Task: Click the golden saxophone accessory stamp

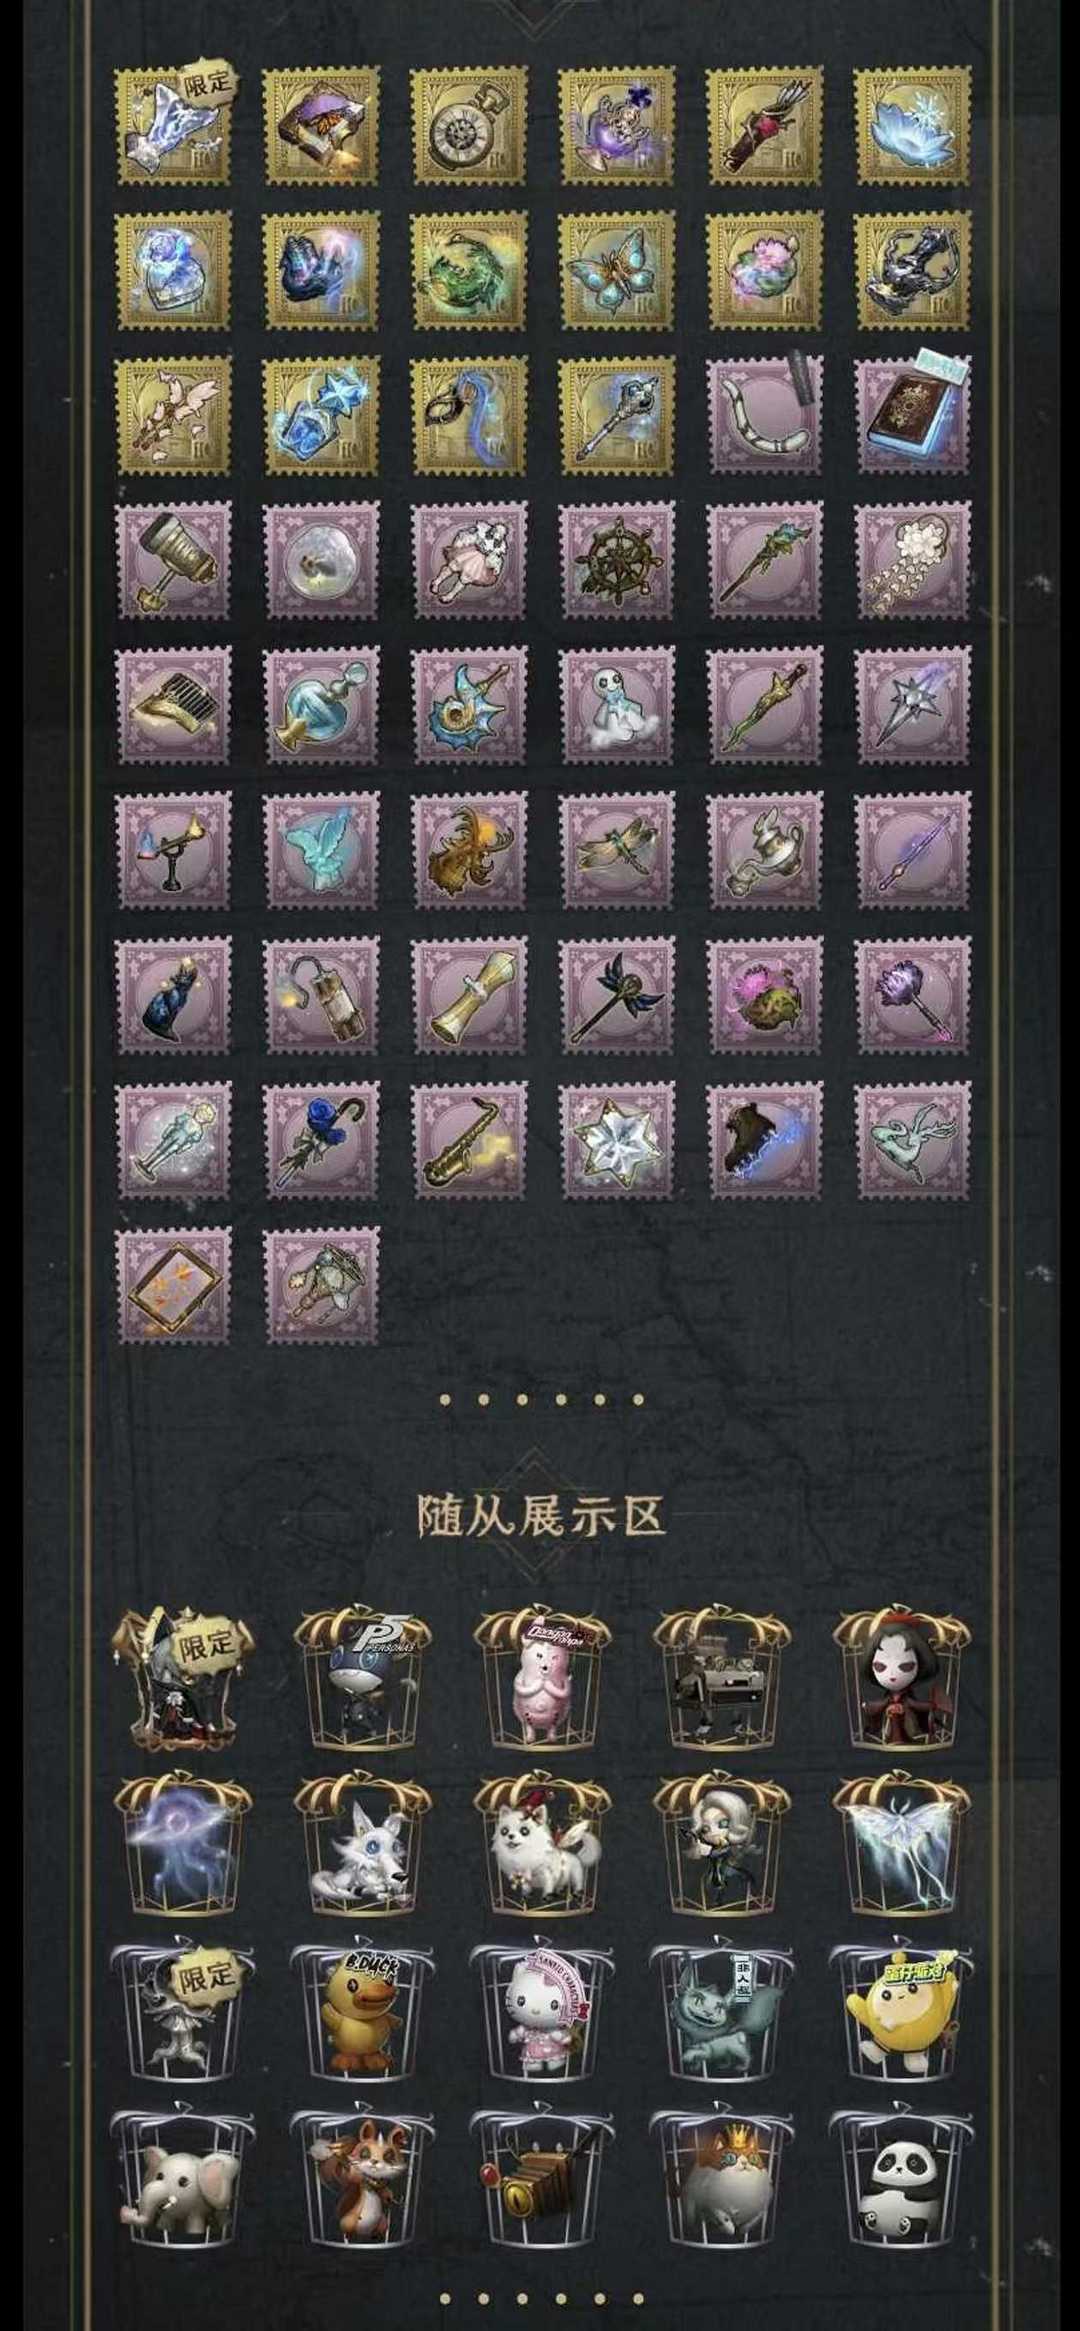Action: tap(469, 1141)
